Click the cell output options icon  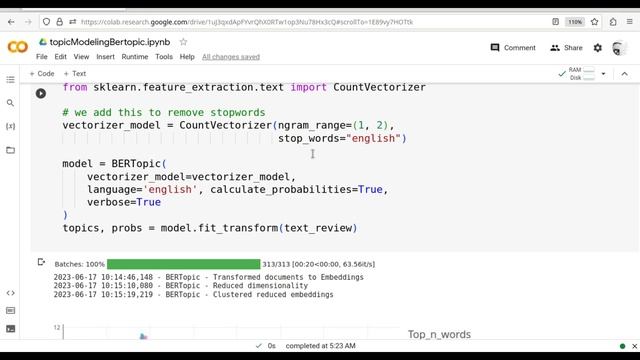[x=41, y=262]
